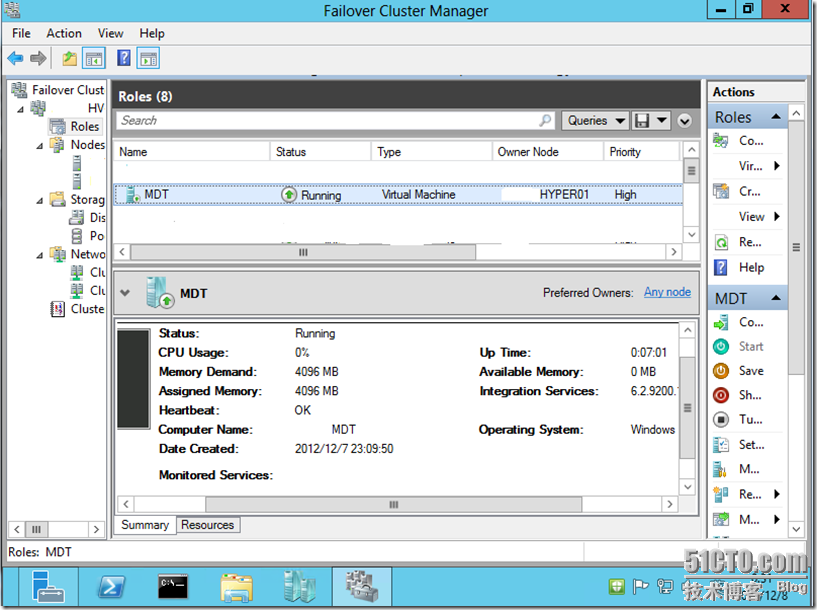Toggle the Show/Hide Action Pane icon
817x610 pixels.
click(x=148, y=58)
